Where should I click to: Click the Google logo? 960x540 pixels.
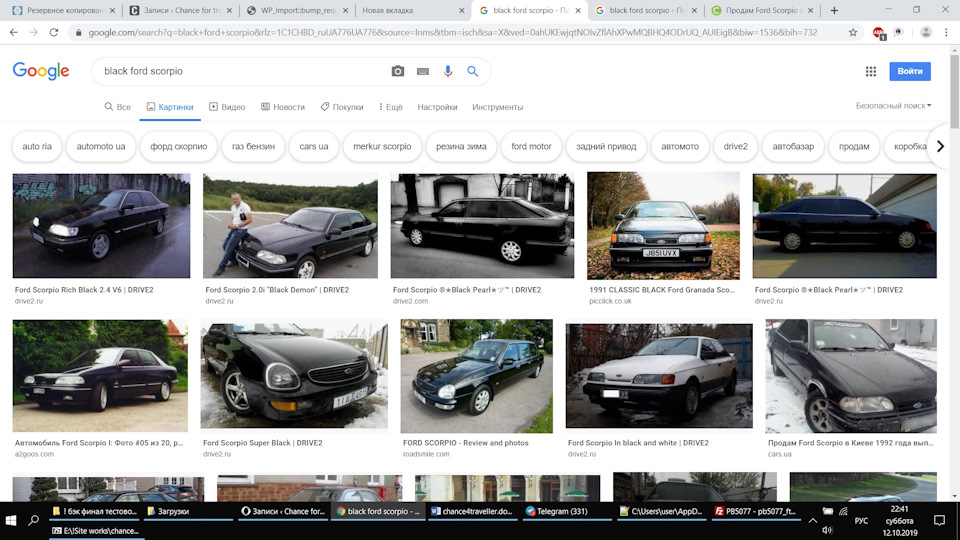coord(41,71)
